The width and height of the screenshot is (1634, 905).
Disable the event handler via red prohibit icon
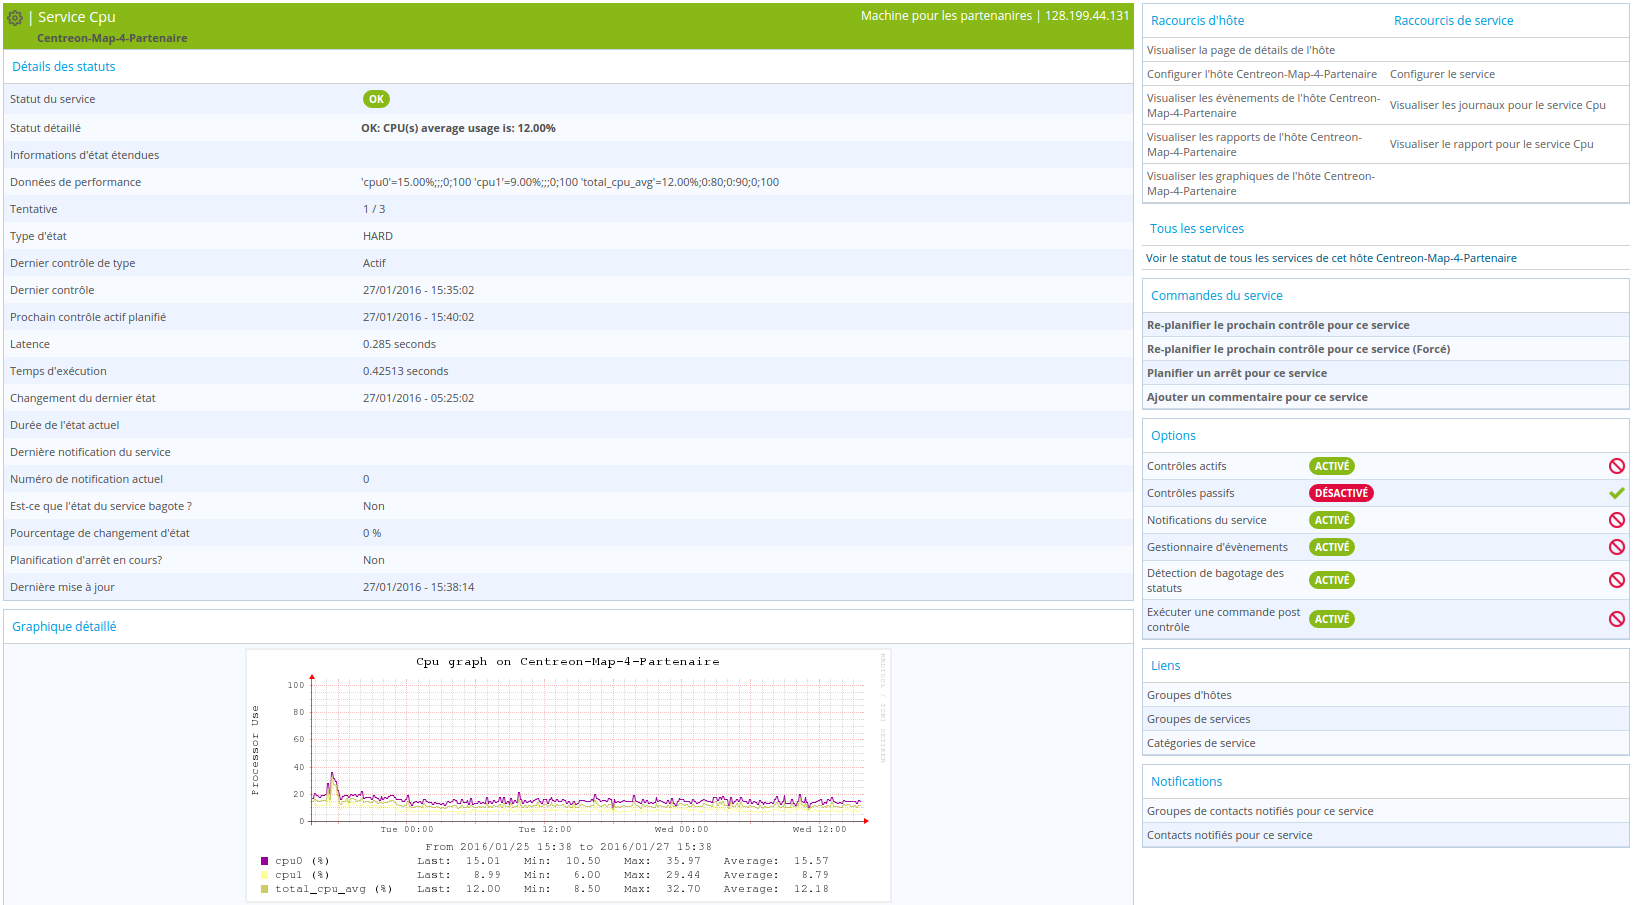pyautogui.click(x=1616, y=547)
